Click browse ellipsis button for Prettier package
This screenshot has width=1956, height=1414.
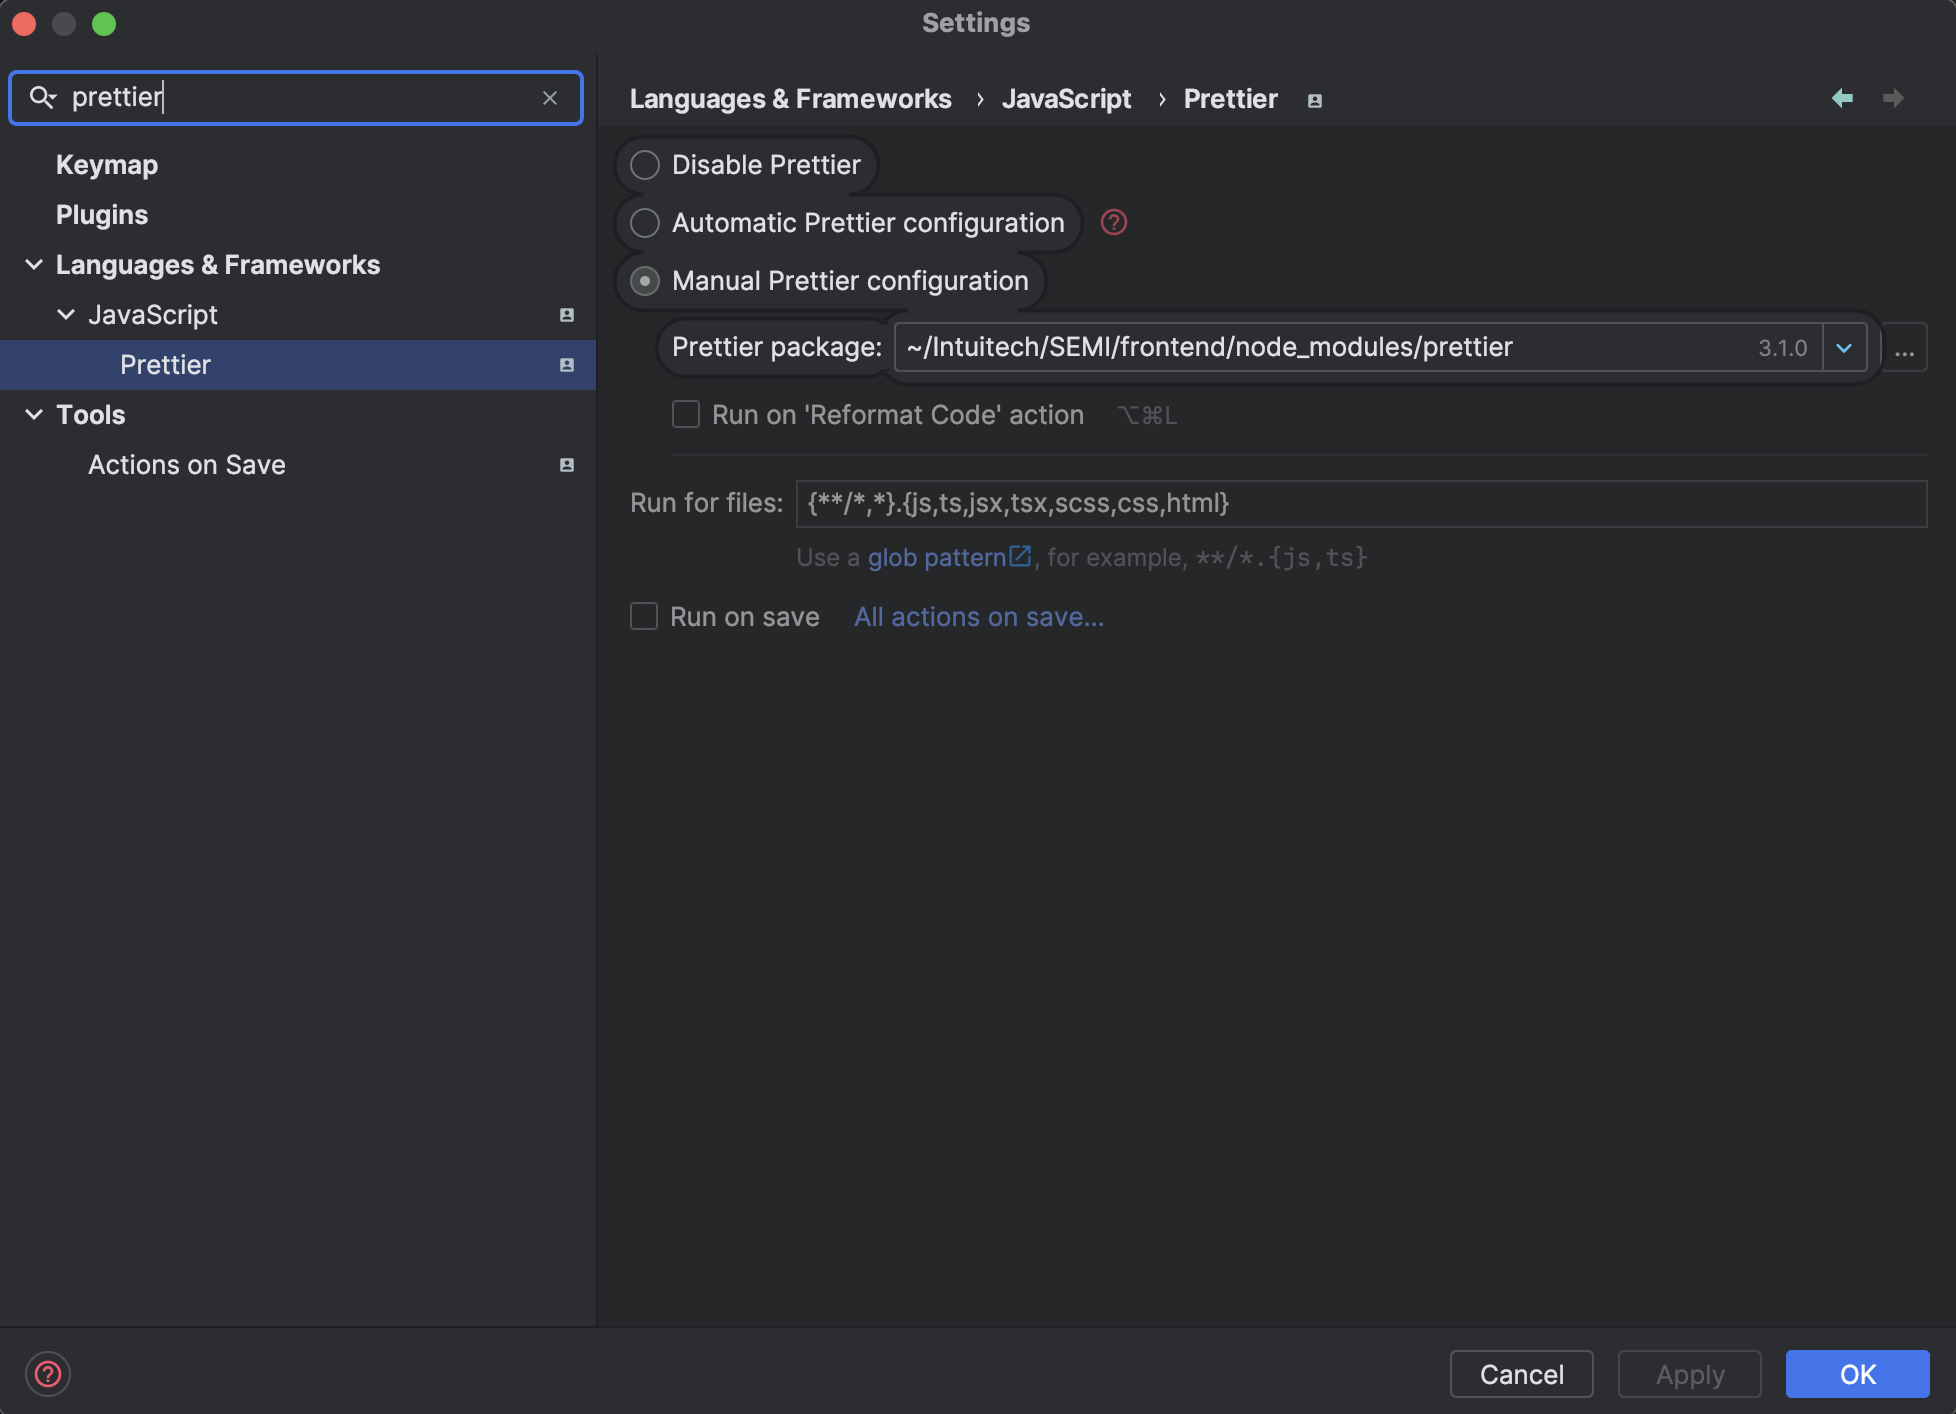tap(1904, 348)
